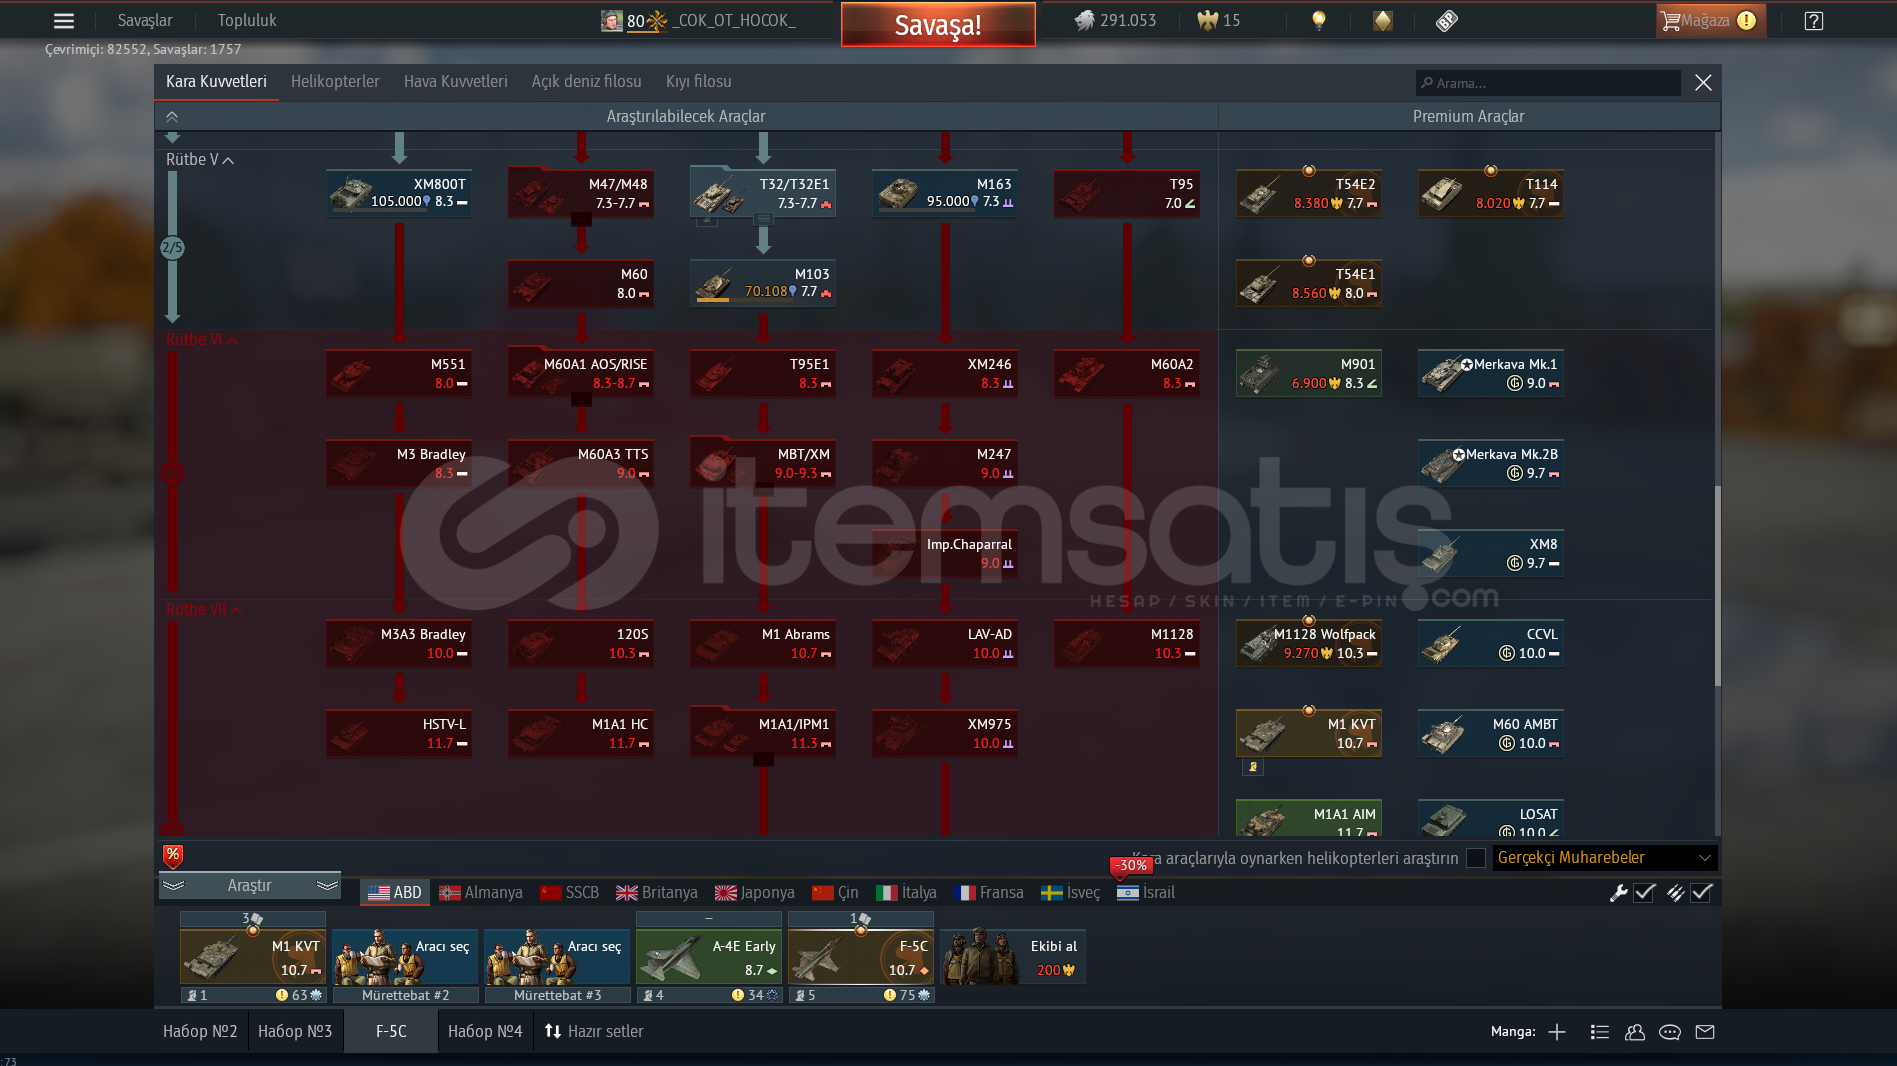Open the chat bubble icon

(x=1670, y=1032)
